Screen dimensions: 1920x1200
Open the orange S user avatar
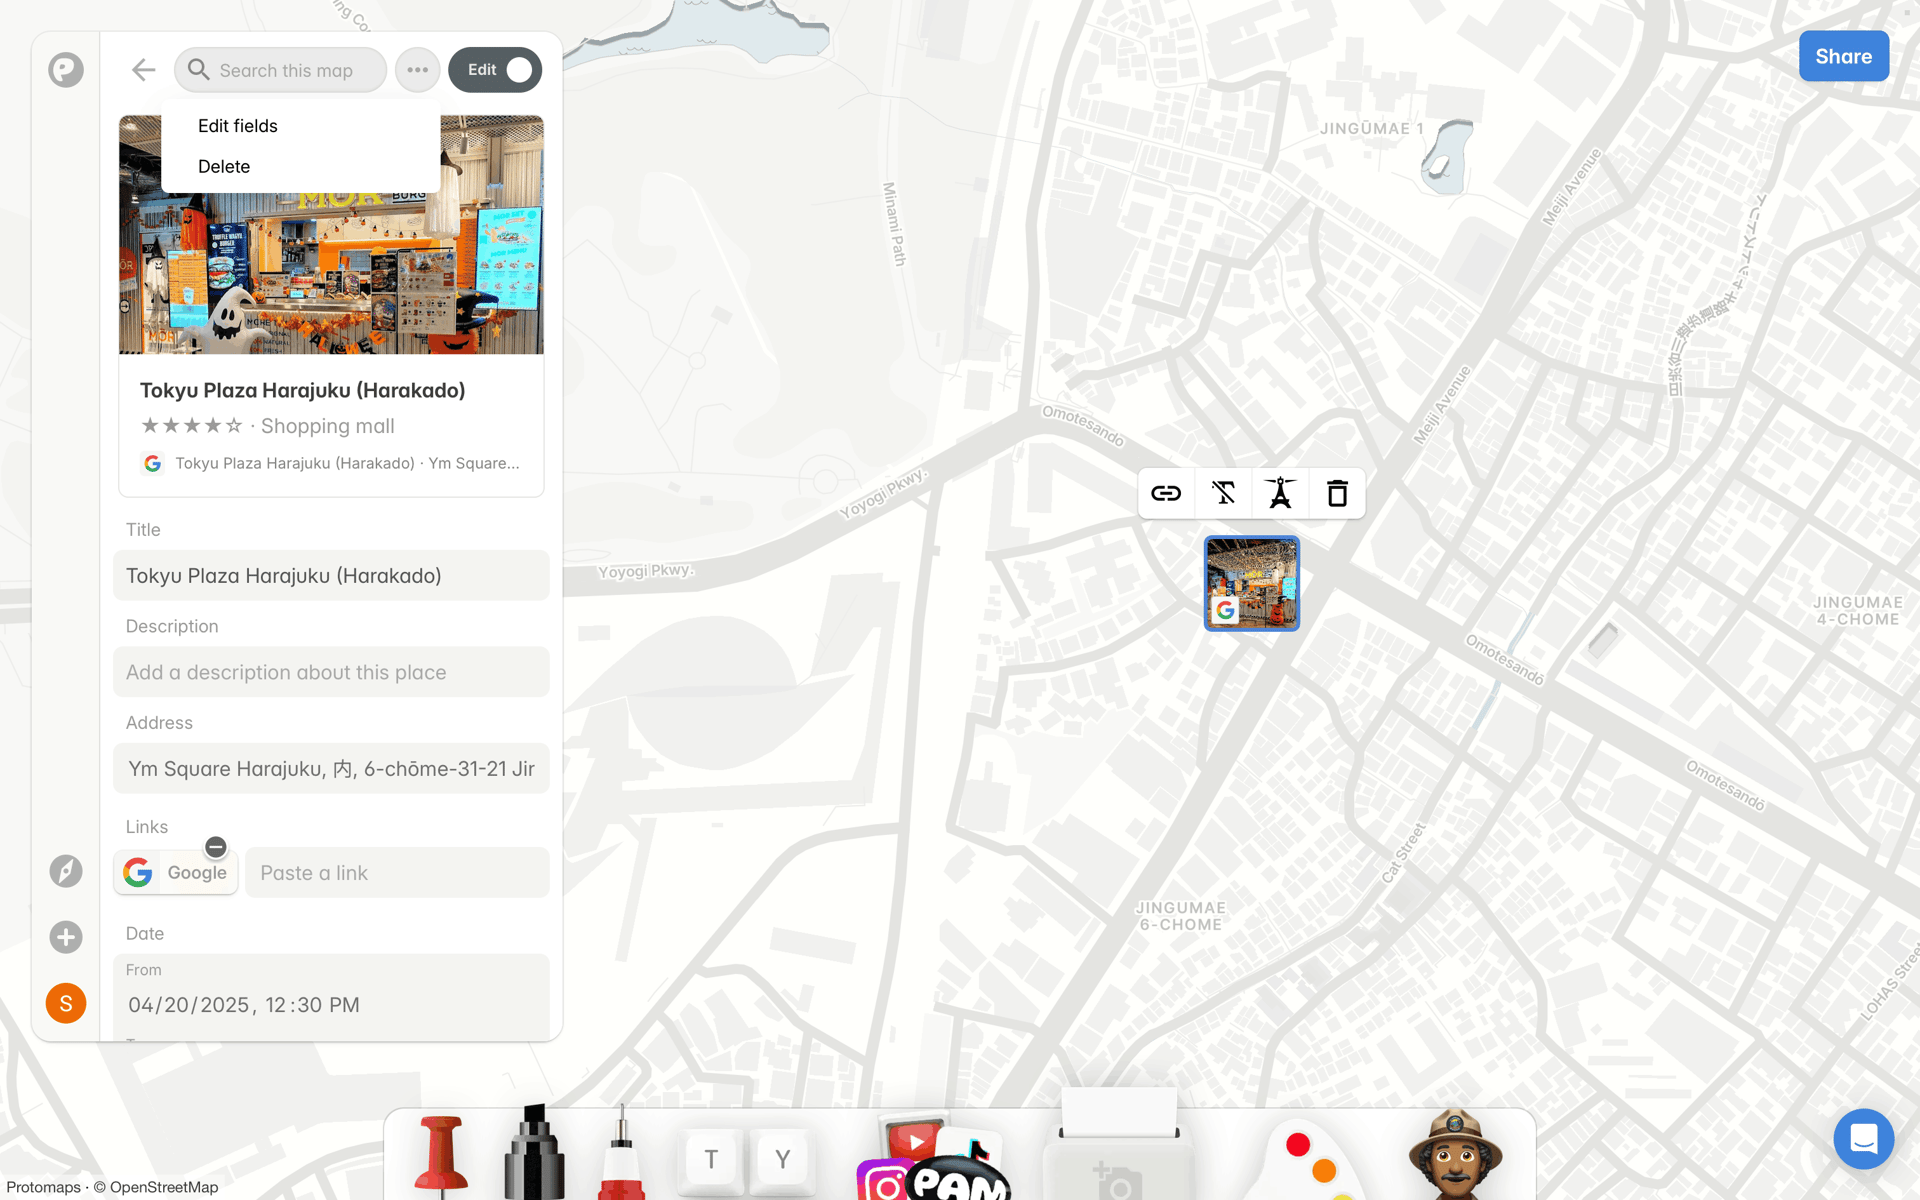(x=66, y=1003)
